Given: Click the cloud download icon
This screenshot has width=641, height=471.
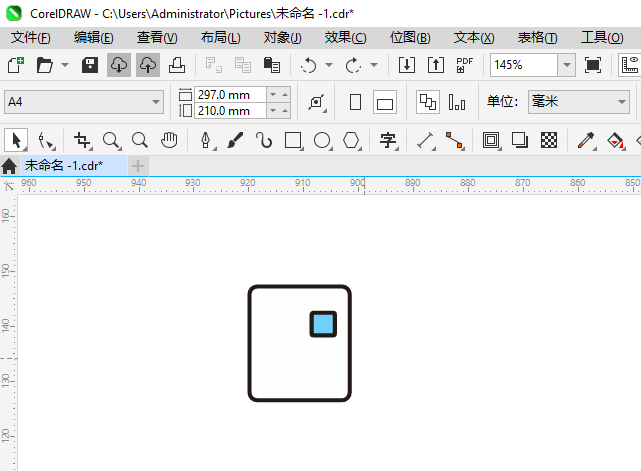Looking at the screenshot, I should [119, 65].
